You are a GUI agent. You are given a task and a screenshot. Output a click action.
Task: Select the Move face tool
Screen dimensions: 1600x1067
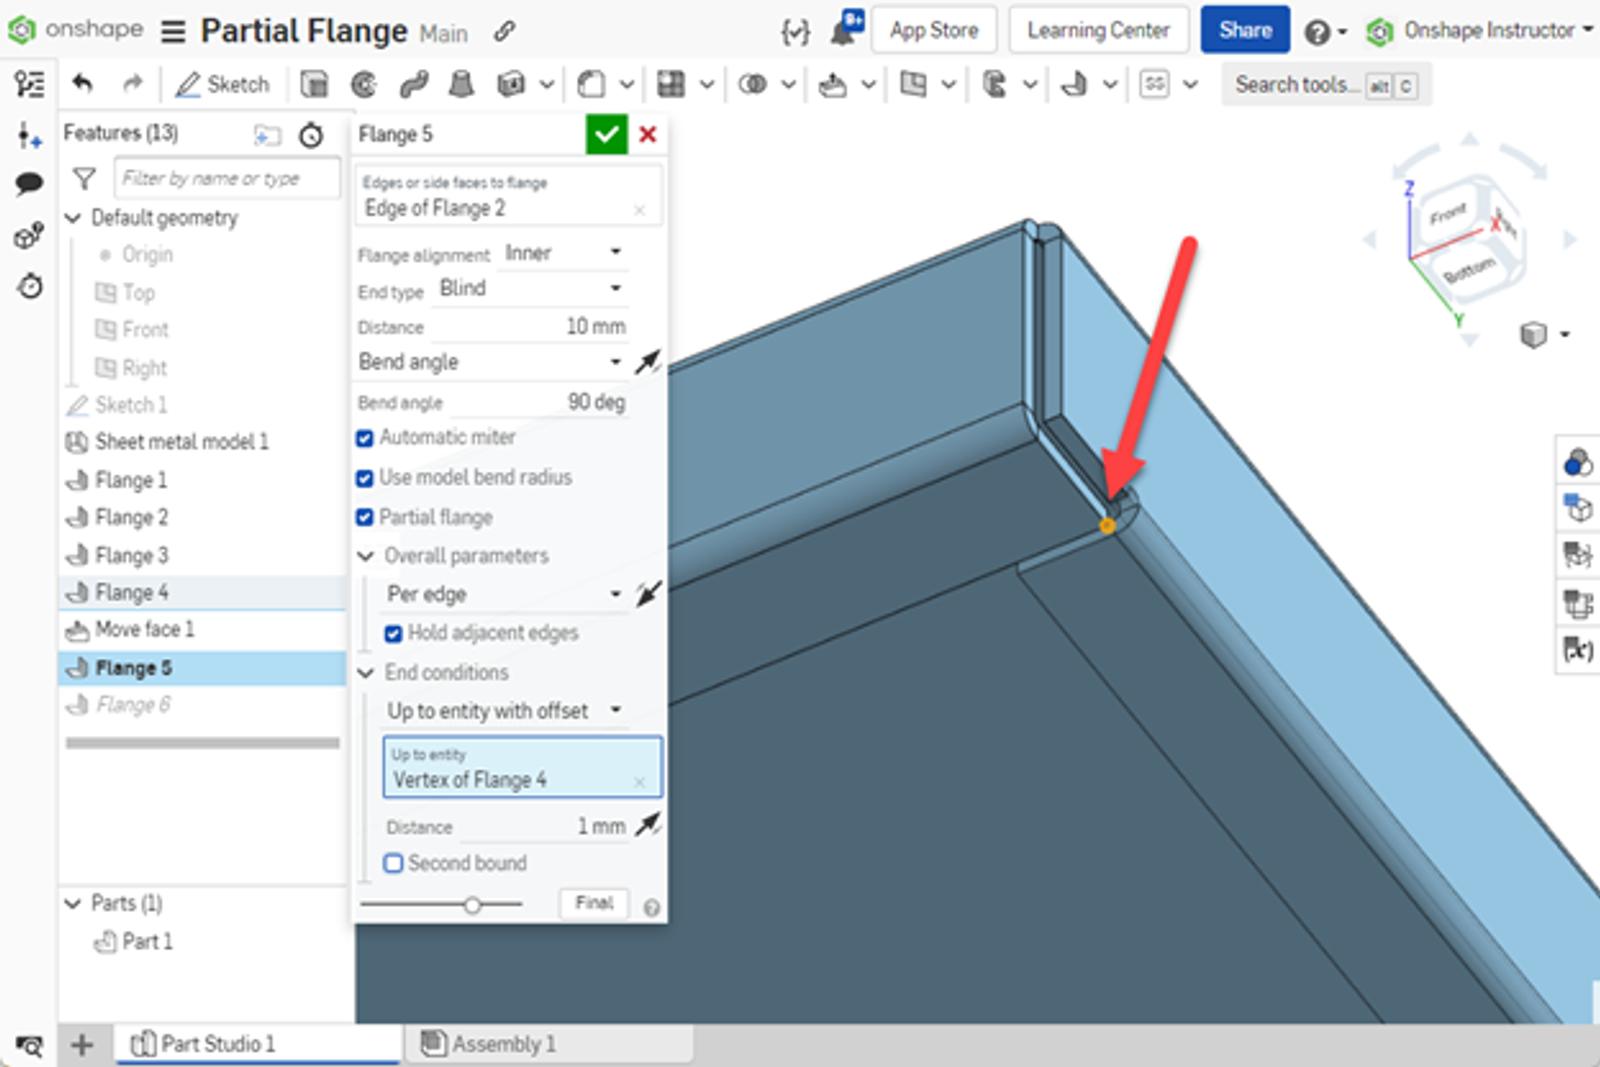pyautogui.click(x=832, y=84)
